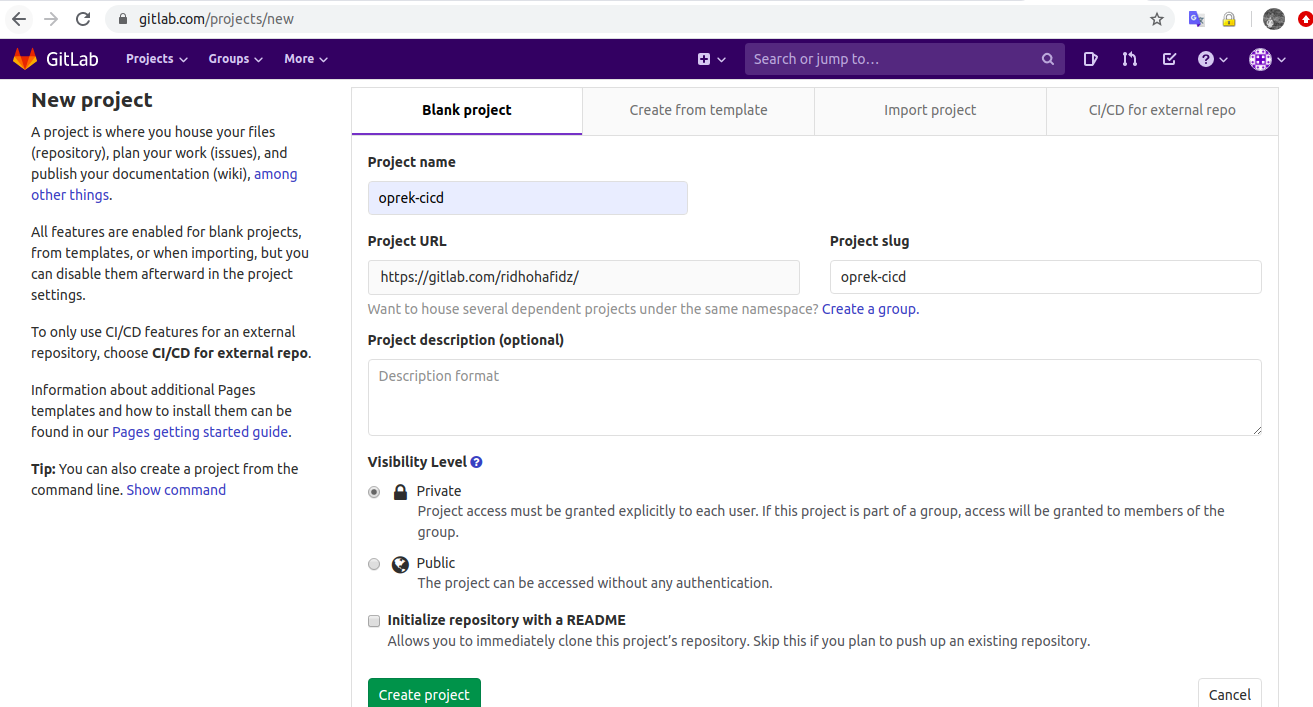The image size is (1313, 707).
Task: Switch to the Import project tab
Action: [930, 111]
